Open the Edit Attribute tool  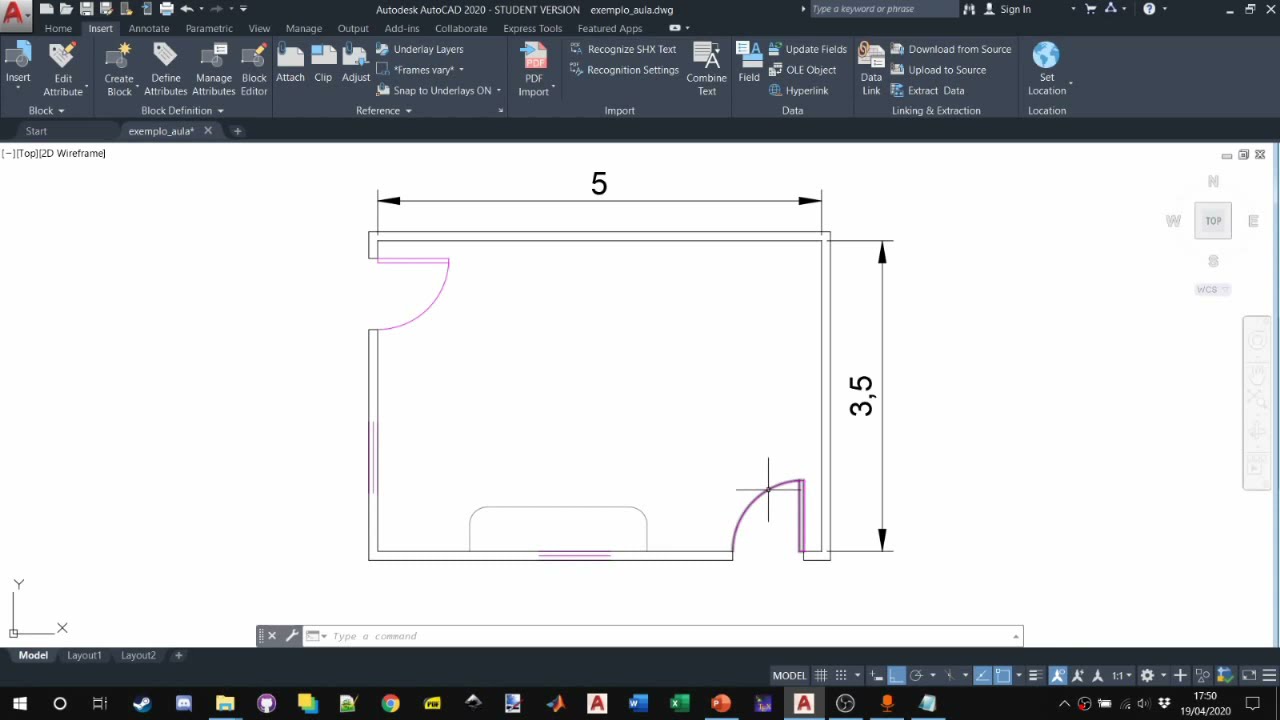coord(63,69)
